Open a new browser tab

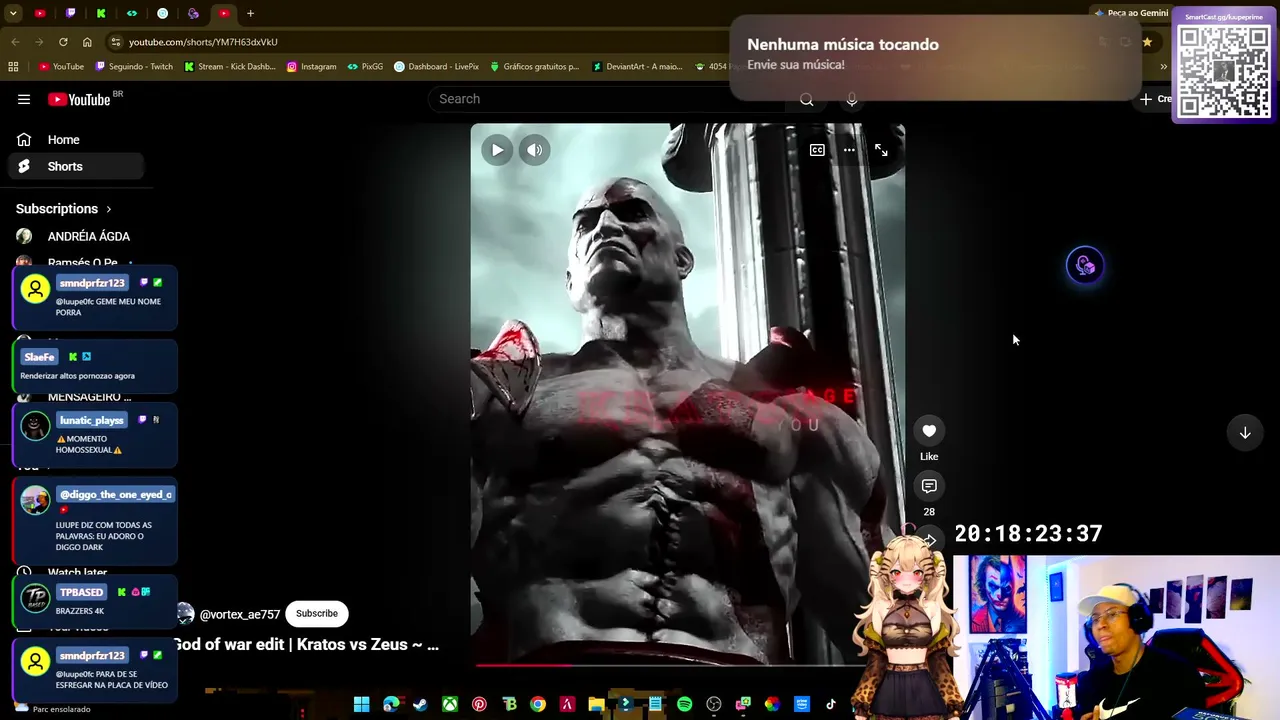pos(251,13)
